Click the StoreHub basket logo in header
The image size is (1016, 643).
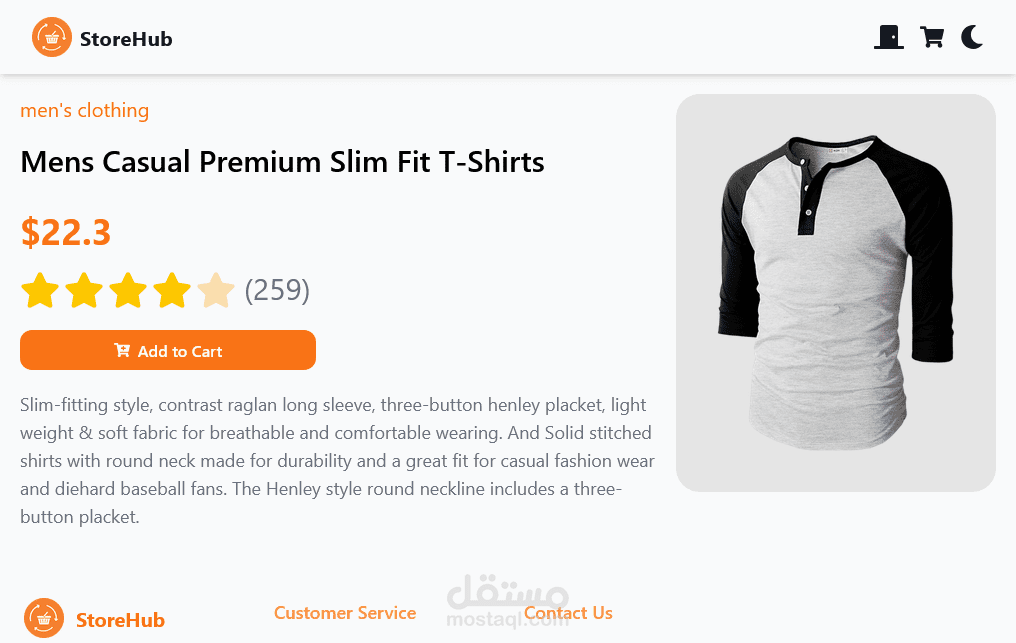[52, 38]
